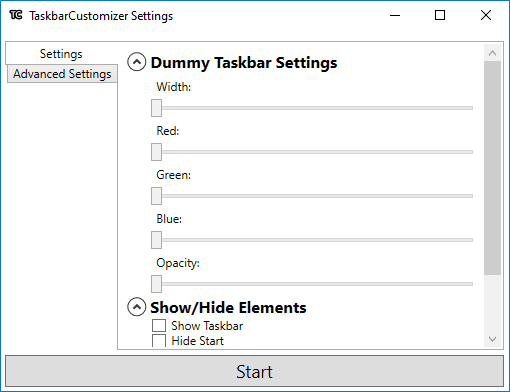Image resolution: width=510 pixels, height=392 pixels.
Task: Click the scrollbar down arrow
Action: pos(492,339)
